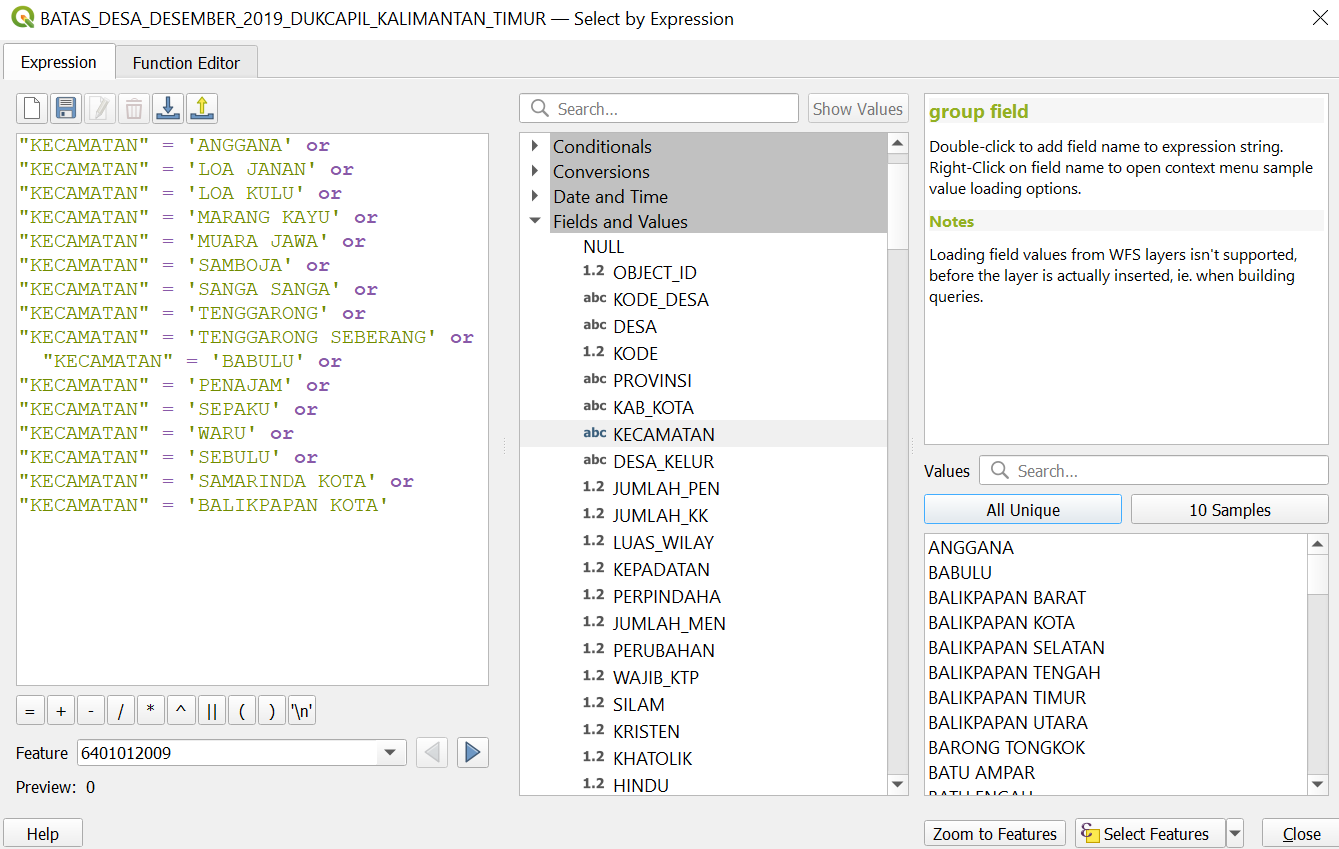Click the import user expressions icon

168,108
